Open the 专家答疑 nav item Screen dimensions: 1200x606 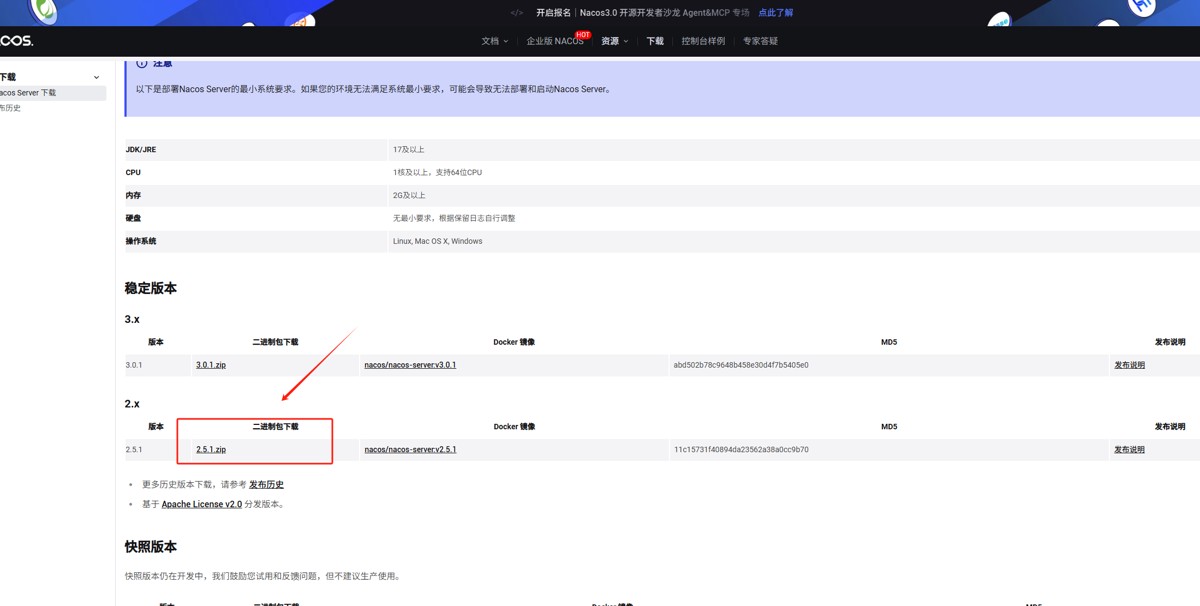760,41
